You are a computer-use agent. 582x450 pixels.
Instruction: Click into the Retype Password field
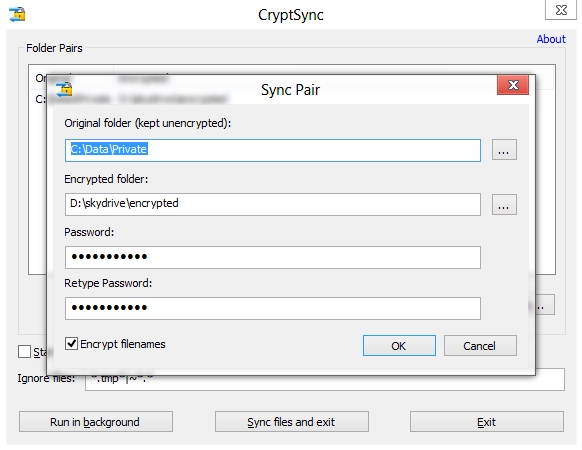273,308
